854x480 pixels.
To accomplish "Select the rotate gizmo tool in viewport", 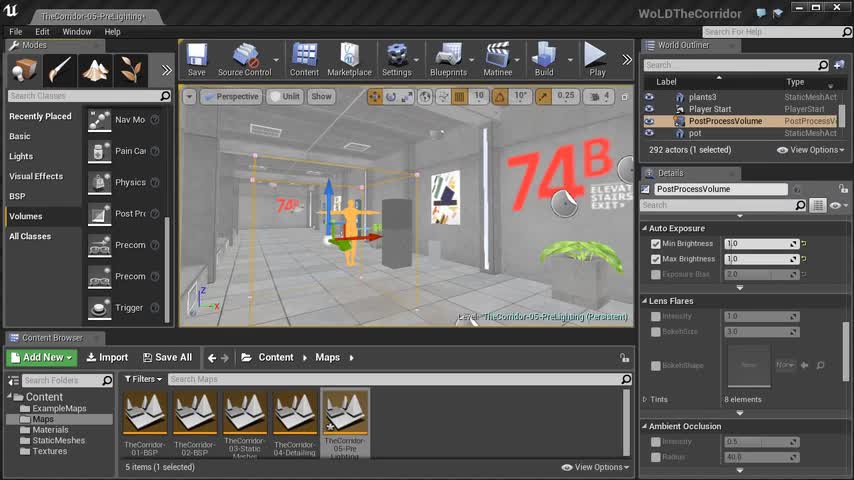I will (x=391, y=97).
